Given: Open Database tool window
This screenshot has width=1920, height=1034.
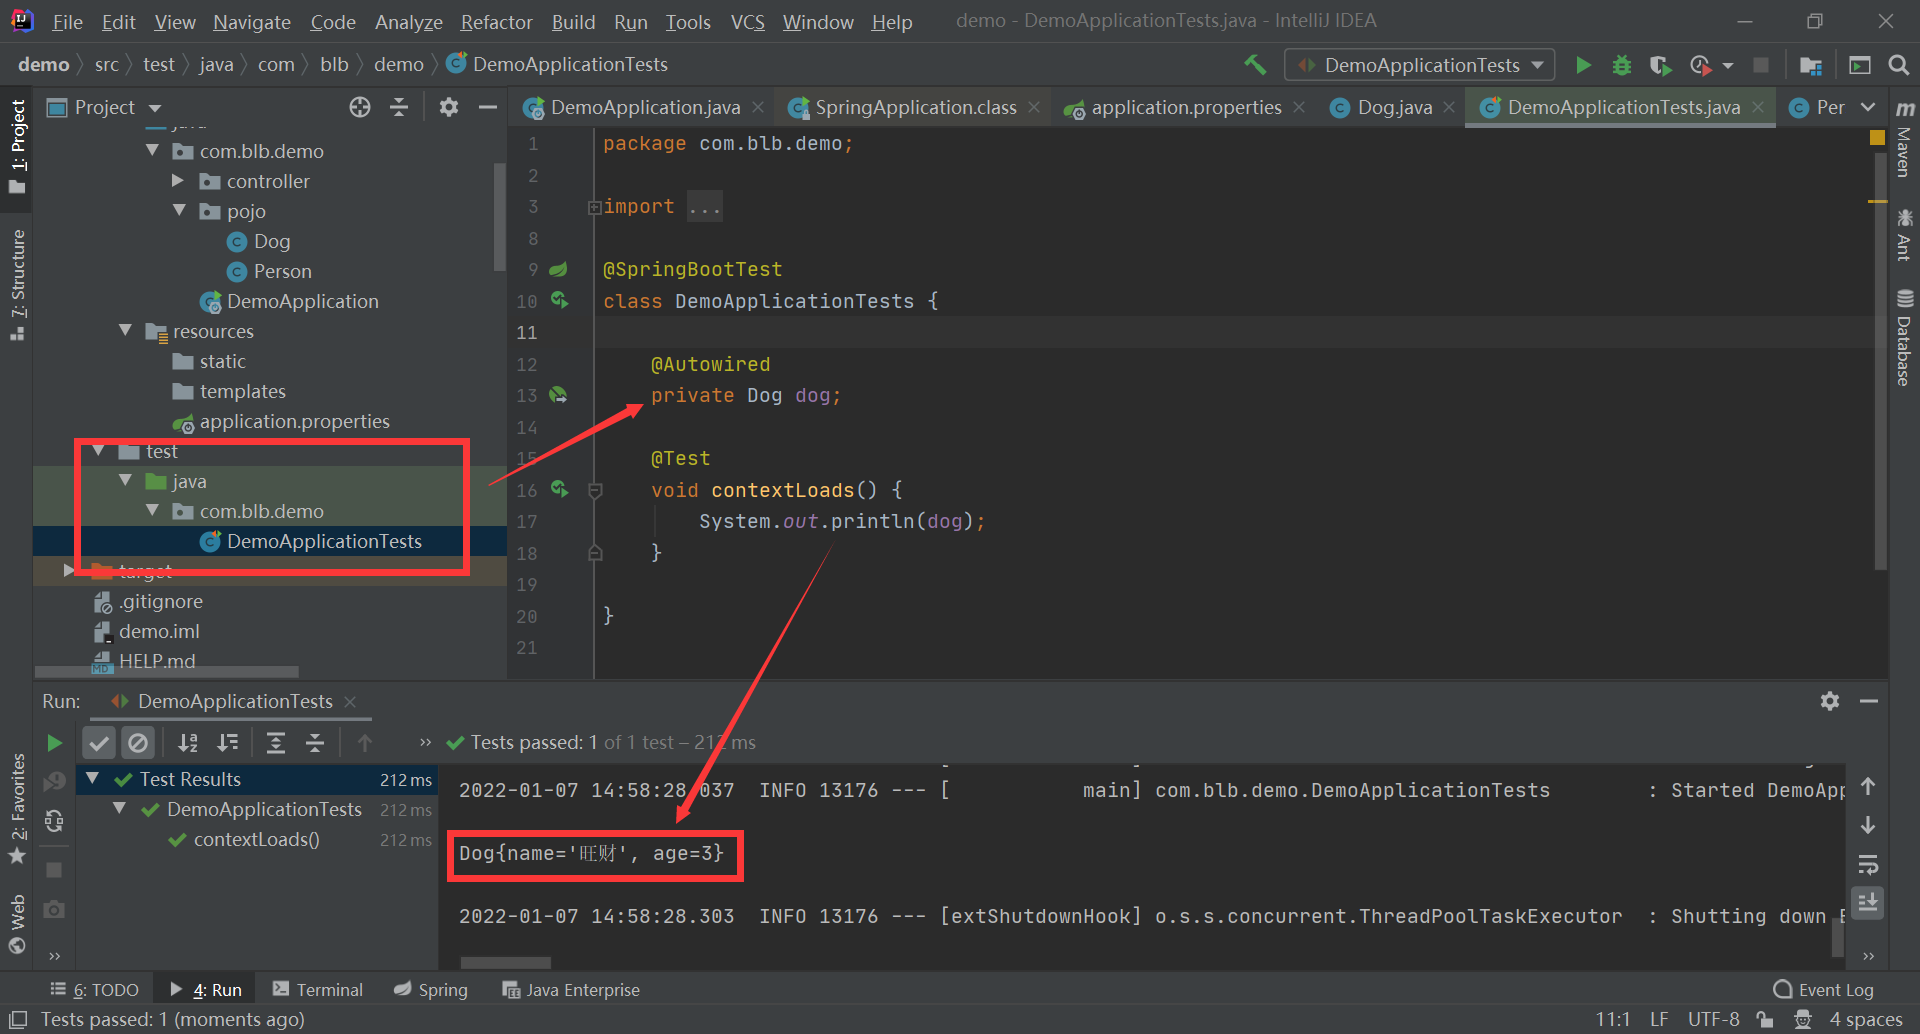Looking at the screenshot, I should pos(1905,337).
